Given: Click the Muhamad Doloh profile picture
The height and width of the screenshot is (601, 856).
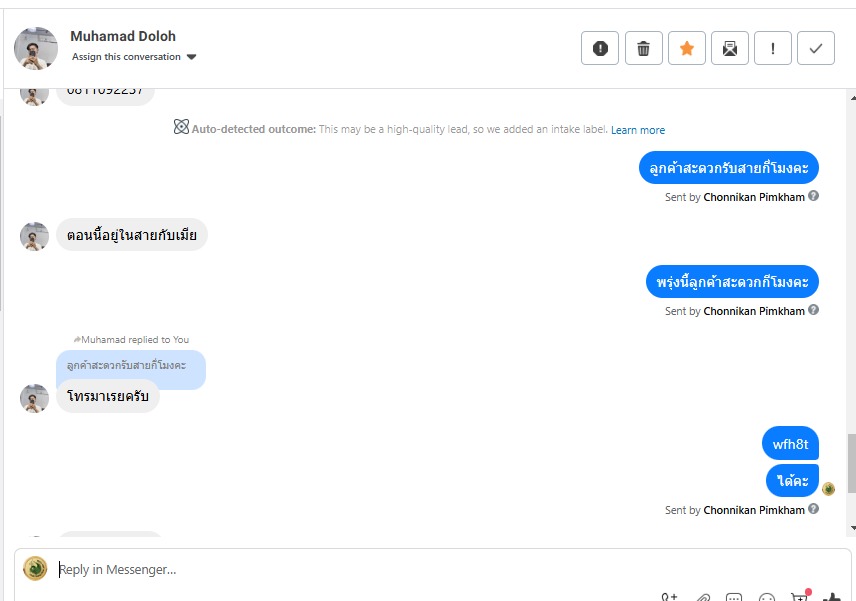Looking at the screenshot, I should pos(36,48).
